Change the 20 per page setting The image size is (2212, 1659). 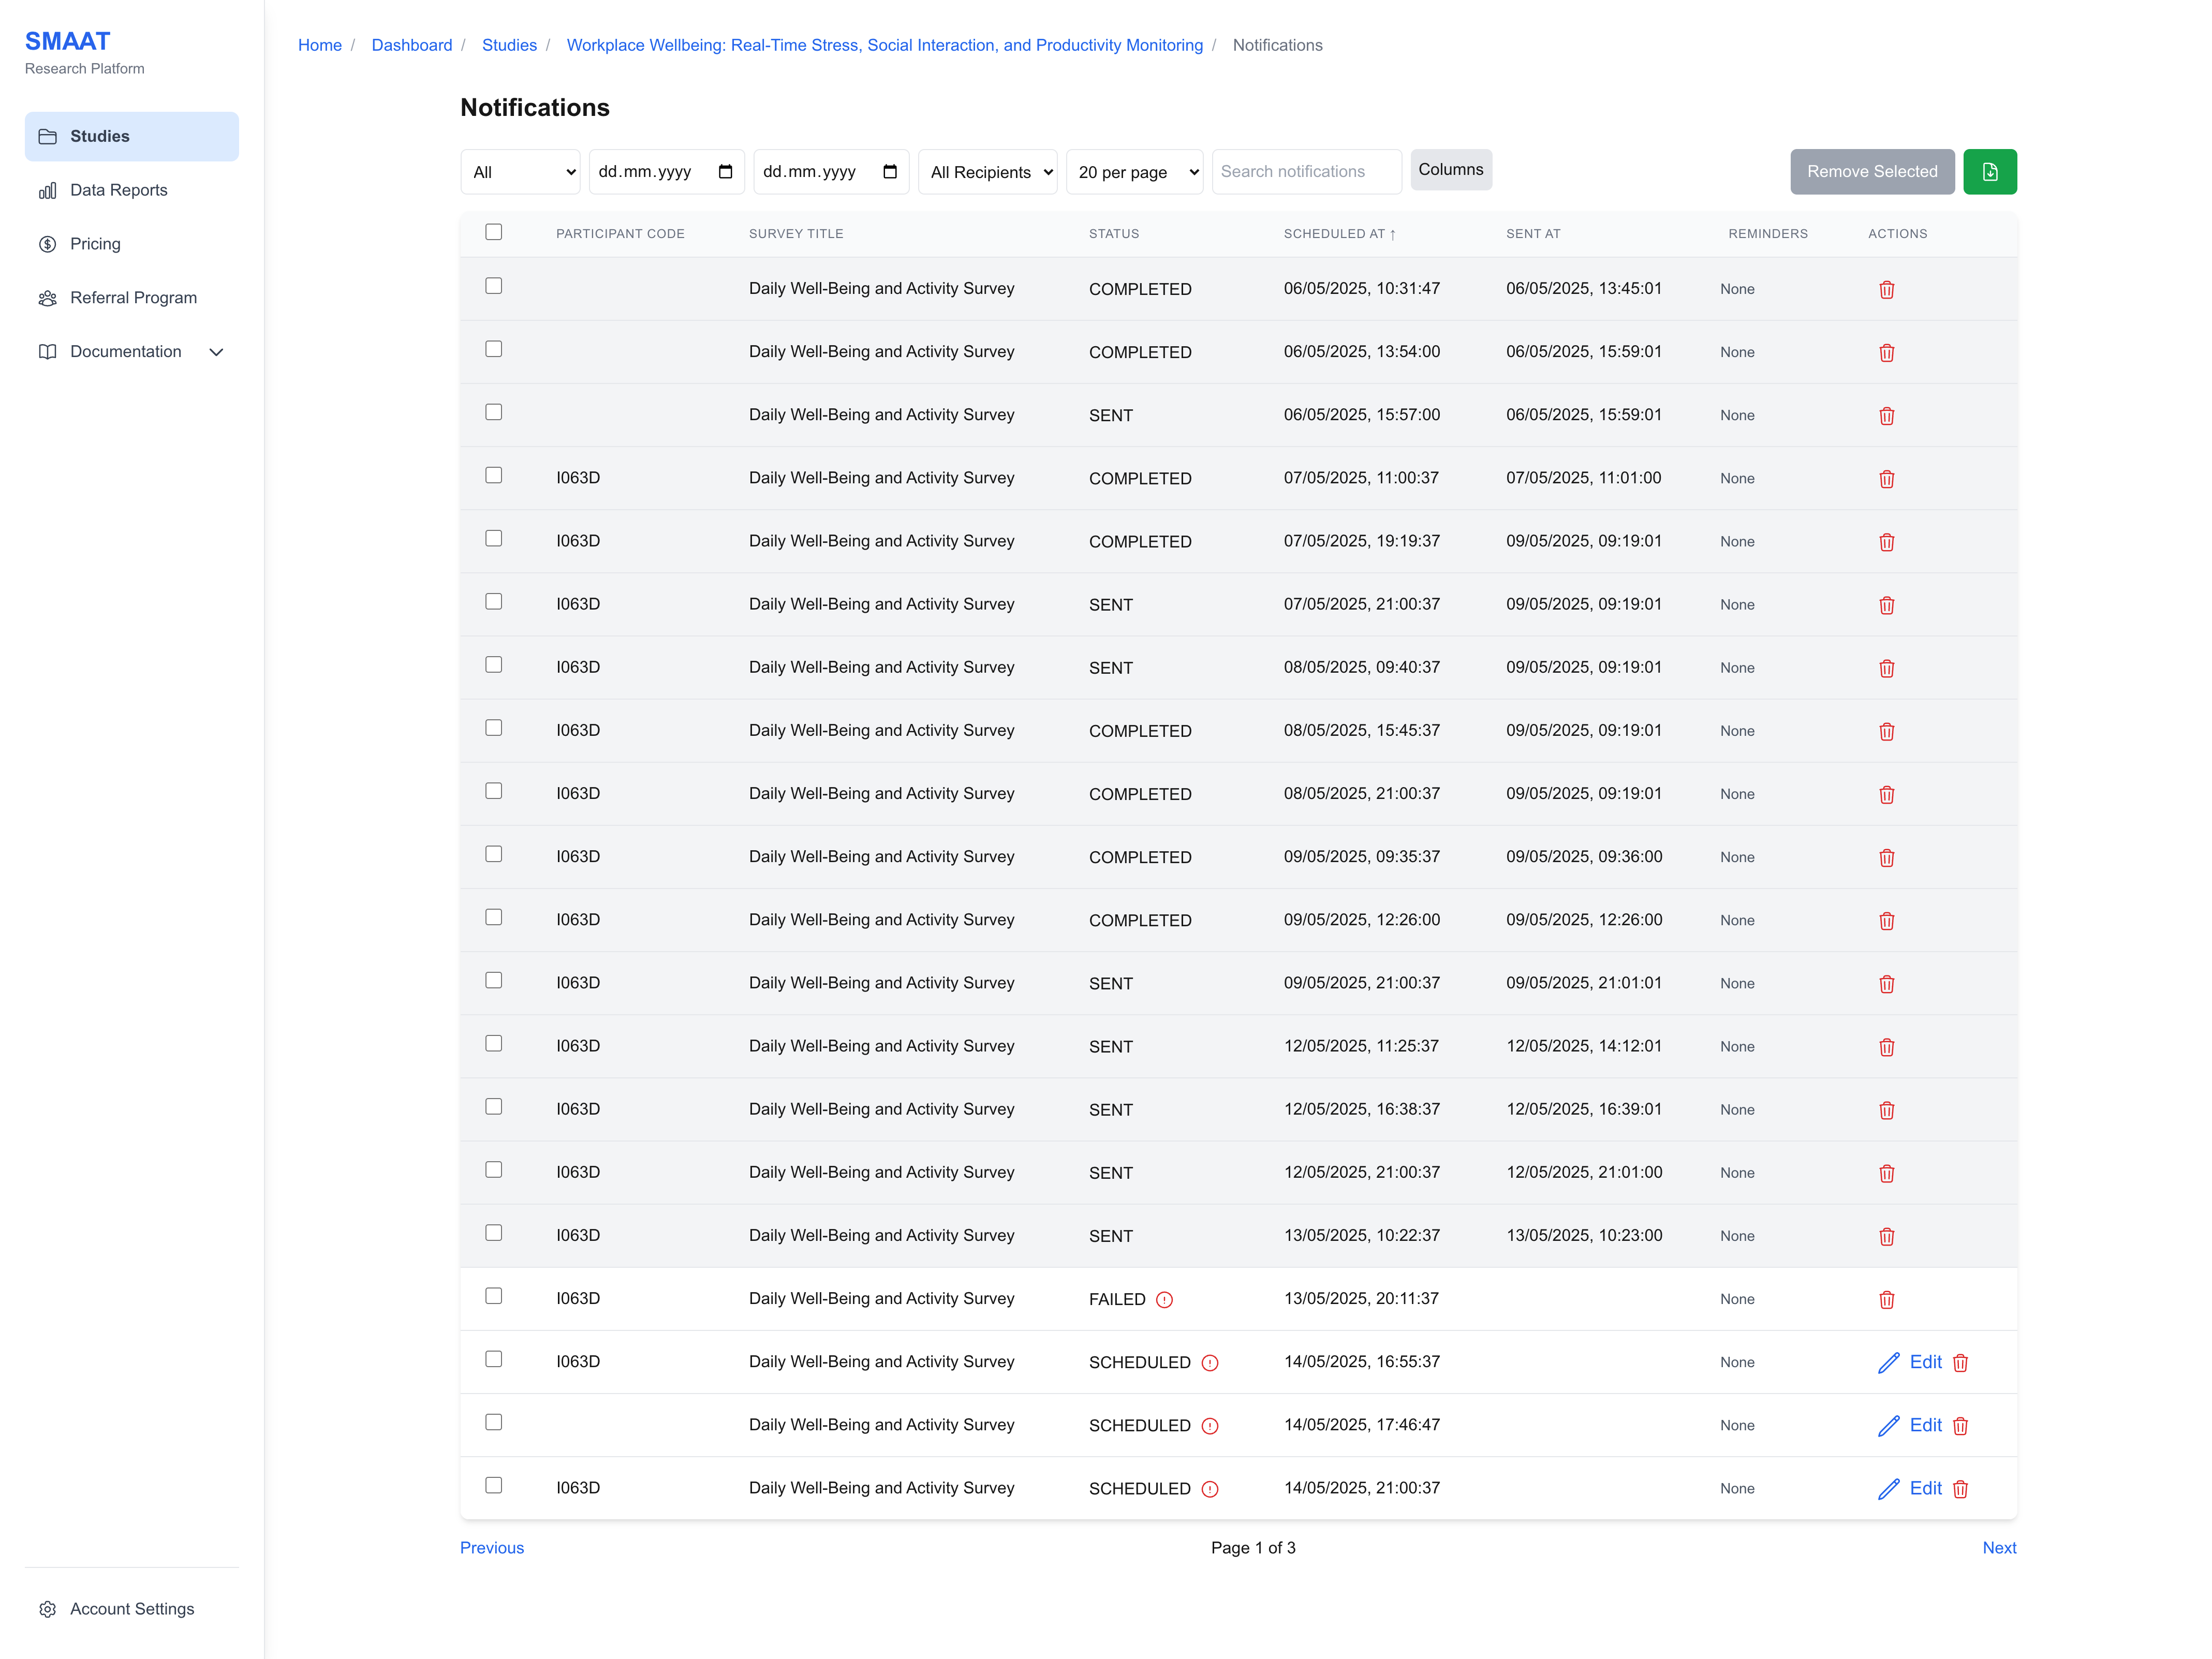click(1134, 171)
